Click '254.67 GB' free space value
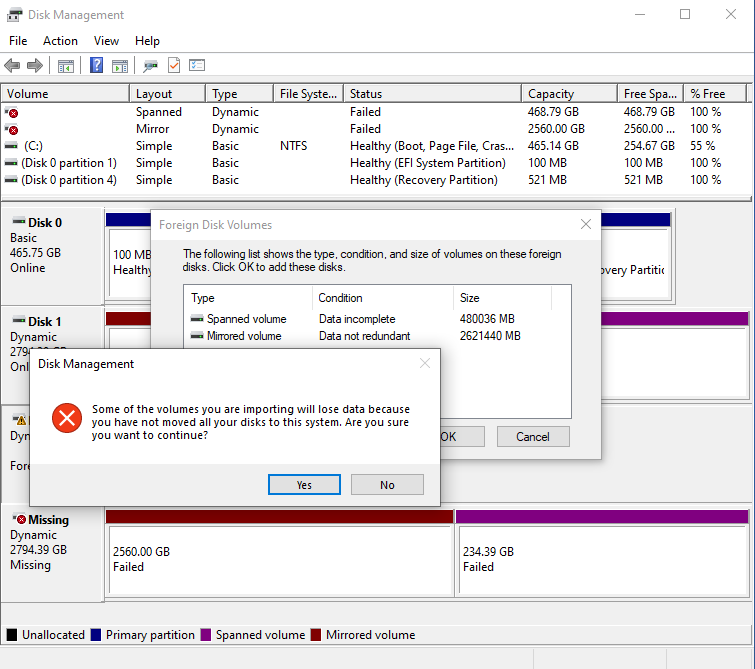Screen dimensions: 755x669 tap(649, 145)
